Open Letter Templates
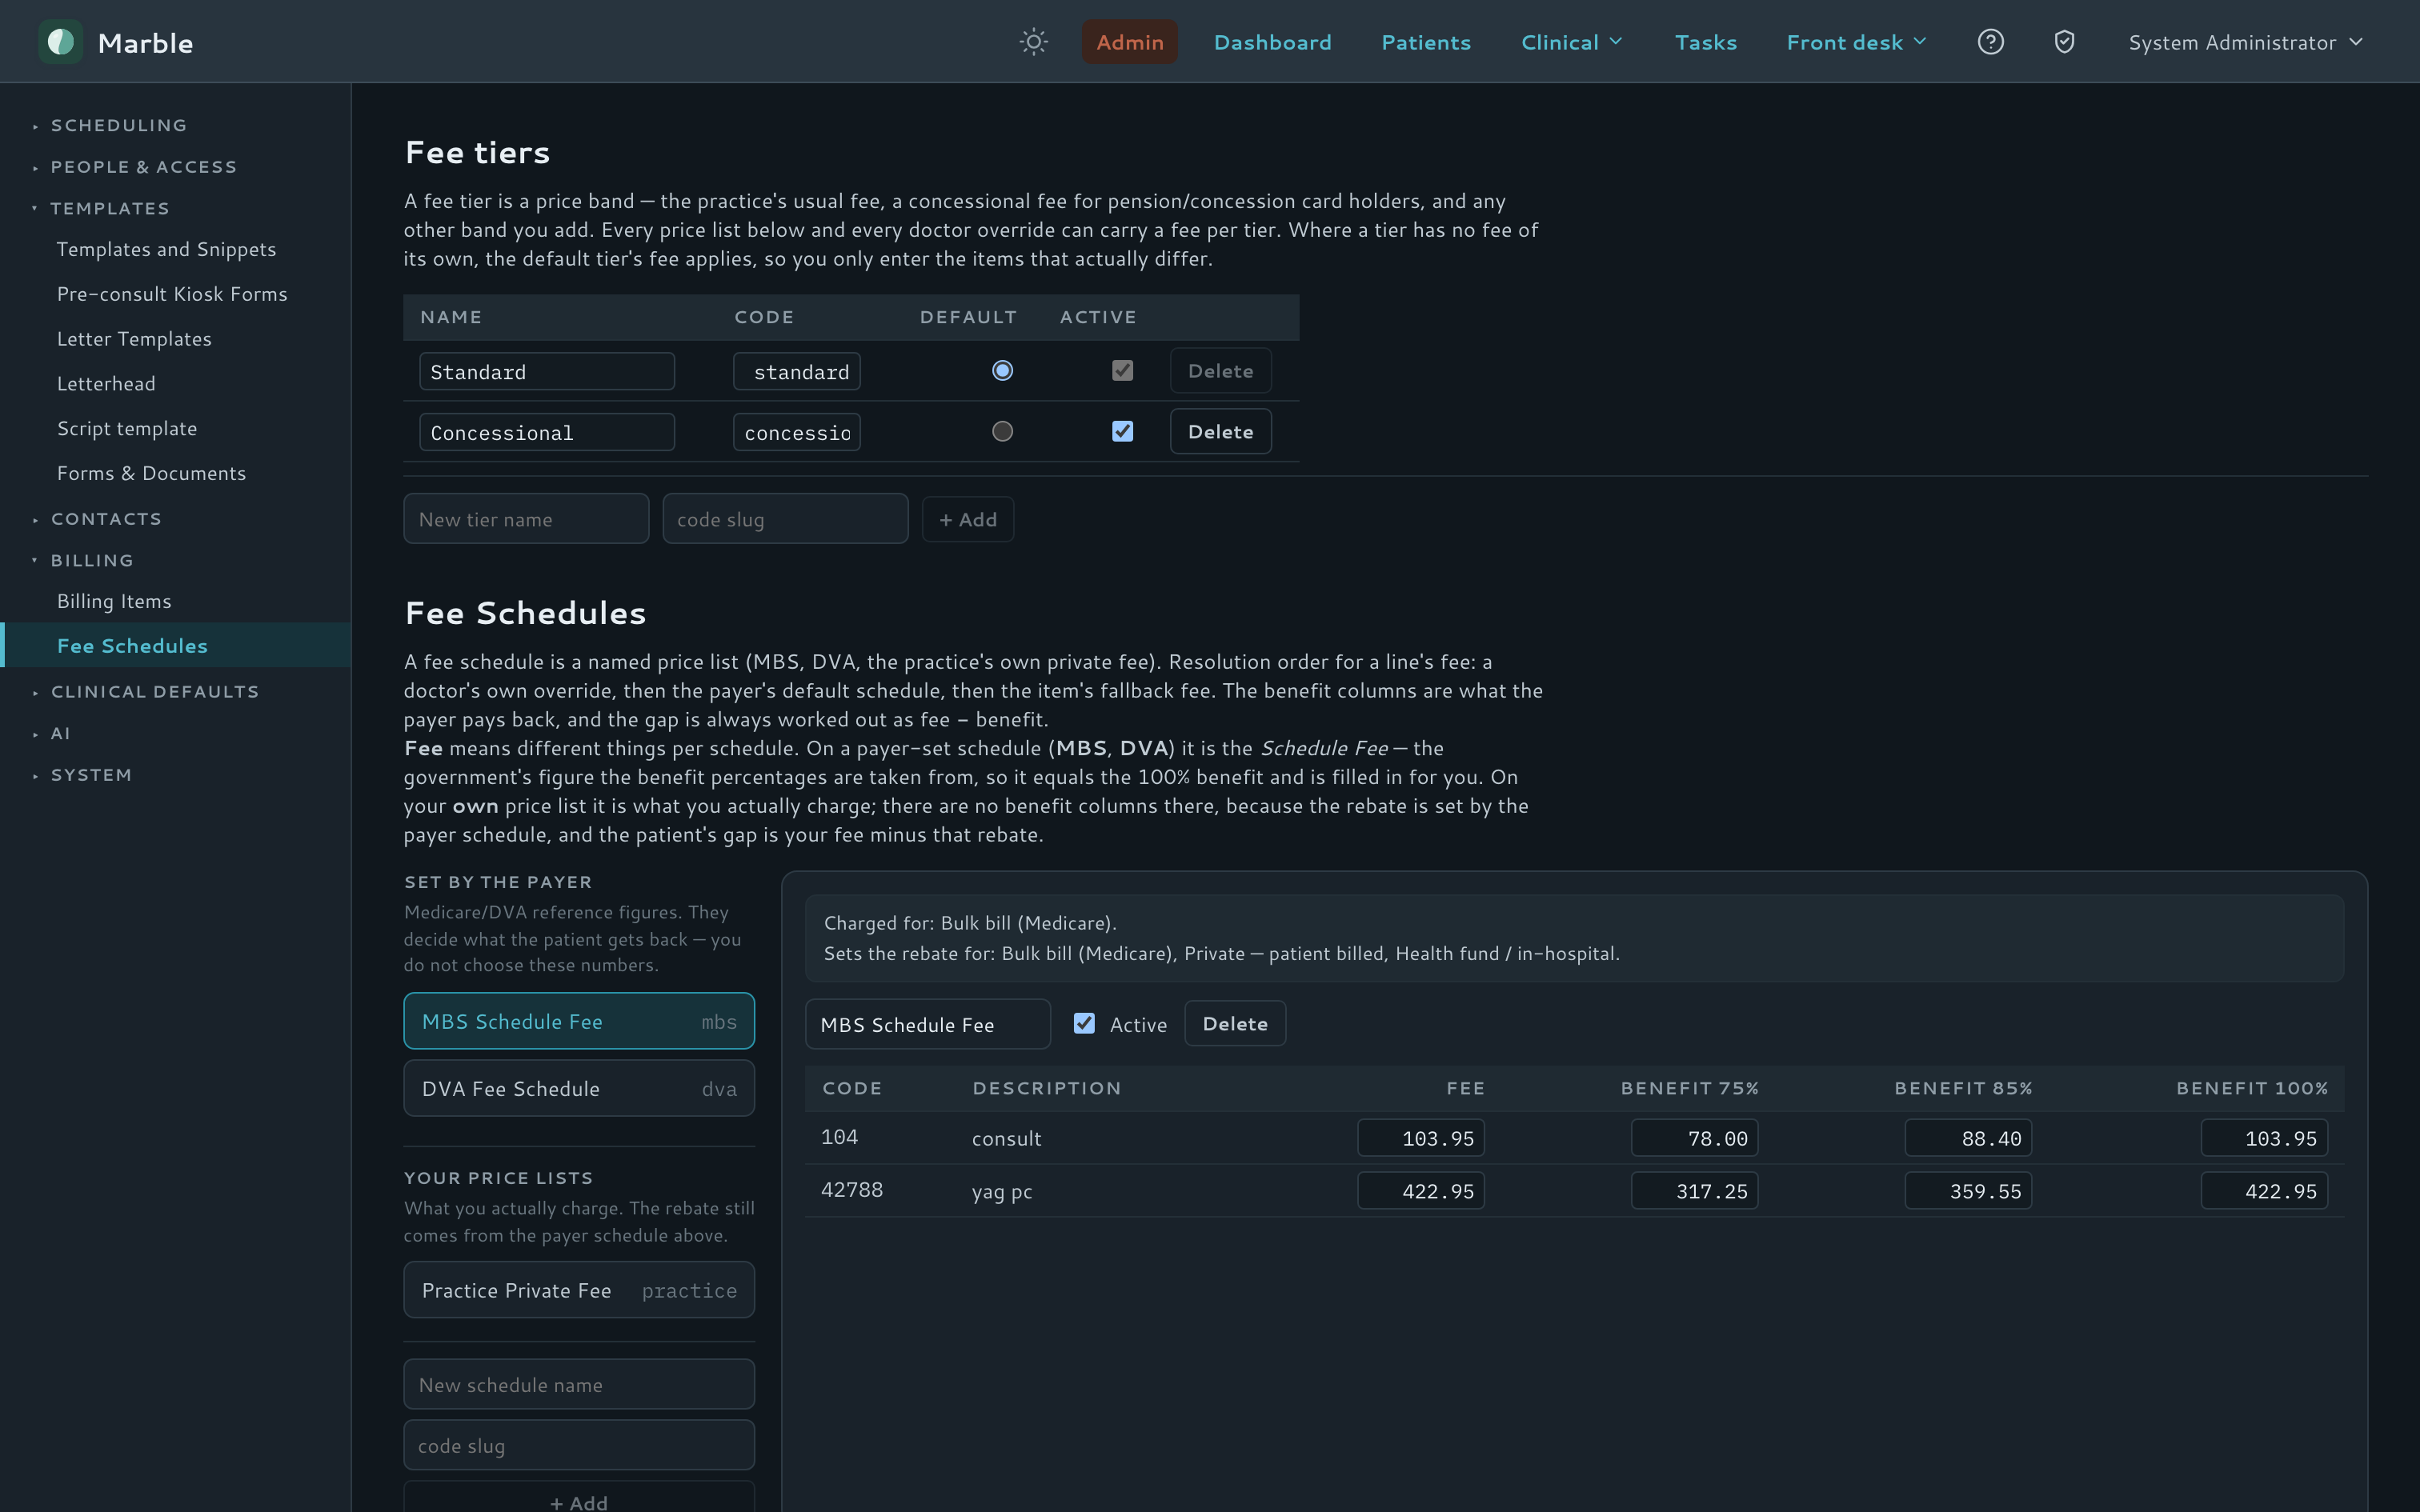This screenshot has height=1512, width=2420. (x=176, y=339)
